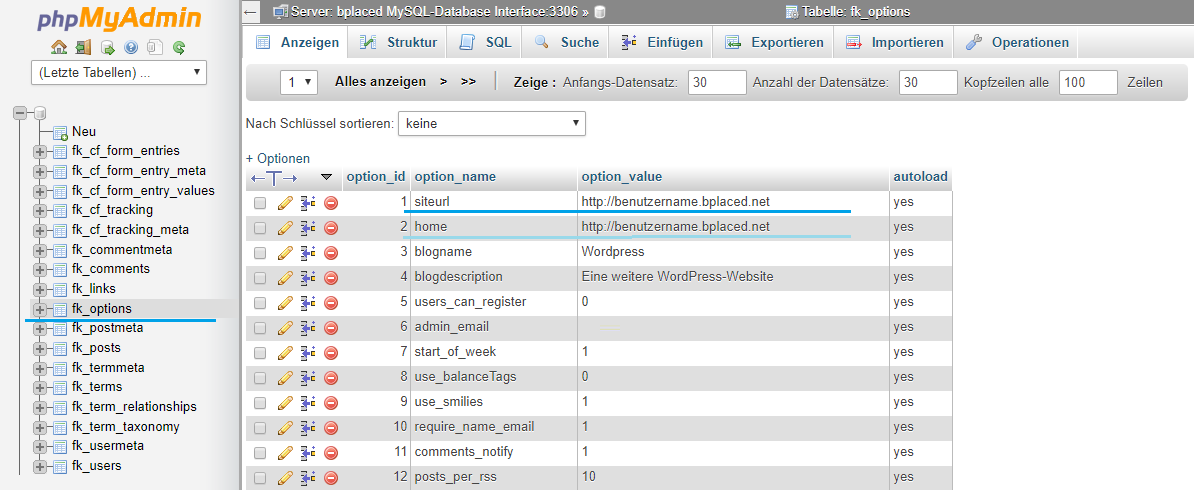Delete the blogname row using the red icon
This screenshot has height=490, width=1194.
(331, 252)
